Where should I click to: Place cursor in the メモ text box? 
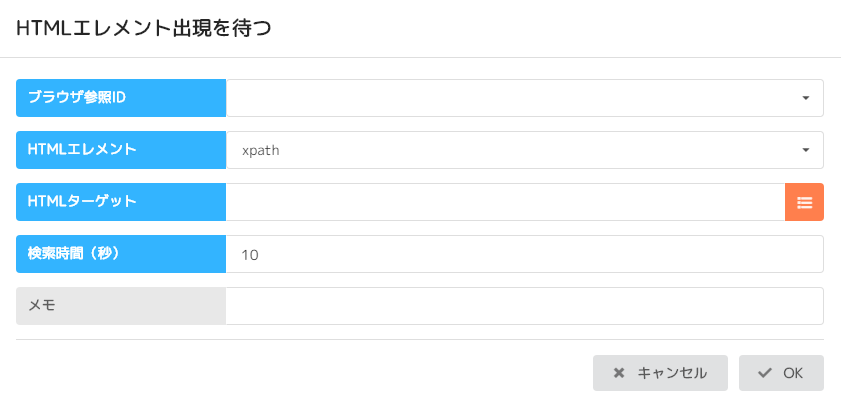click(524, 306)
